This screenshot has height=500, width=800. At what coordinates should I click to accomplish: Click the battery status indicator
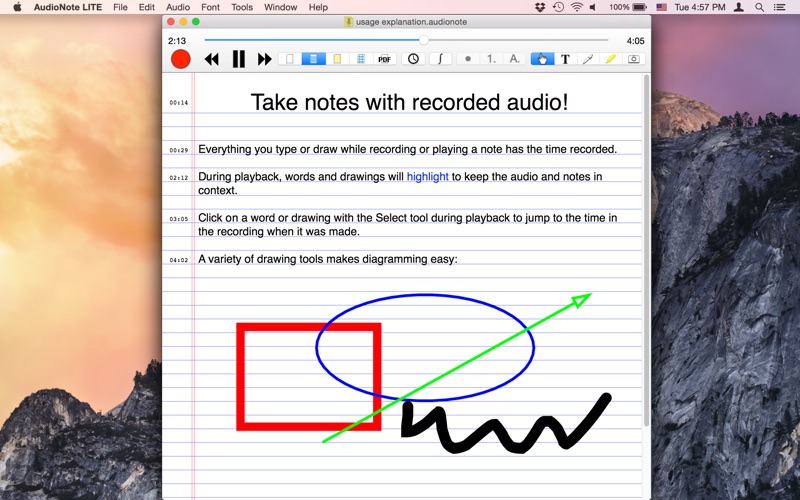coord(628,7)
